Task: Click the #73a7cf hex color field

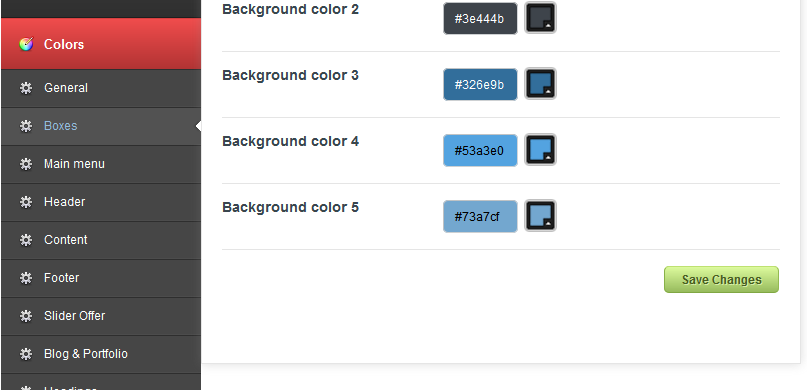Action: 480,217
